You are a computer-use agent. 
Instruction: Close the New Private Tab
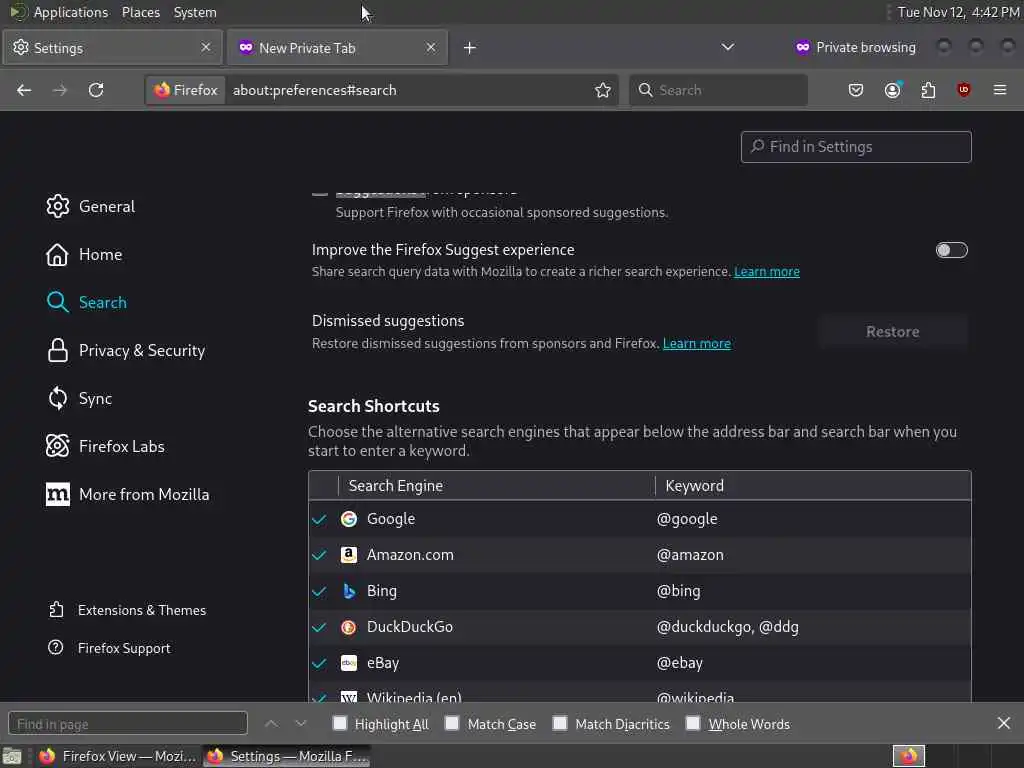click(x=430, y=47)
